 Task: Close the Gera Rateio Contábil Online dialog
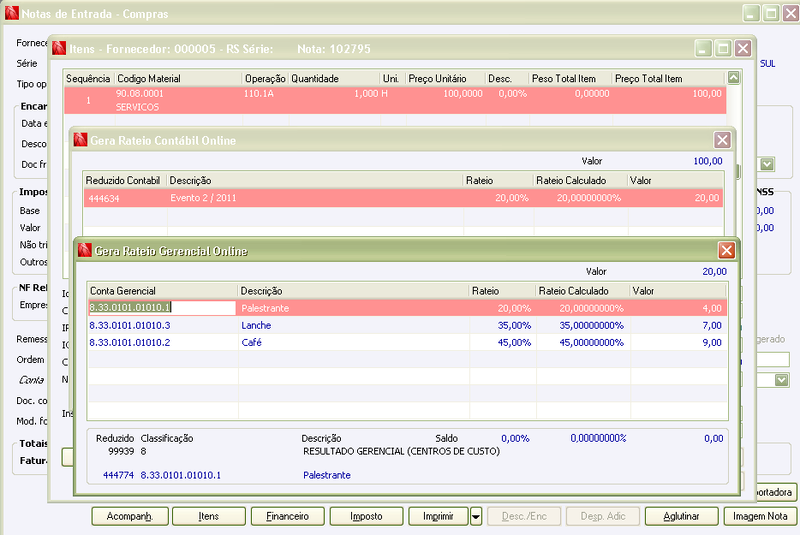[x=722, y=140]
